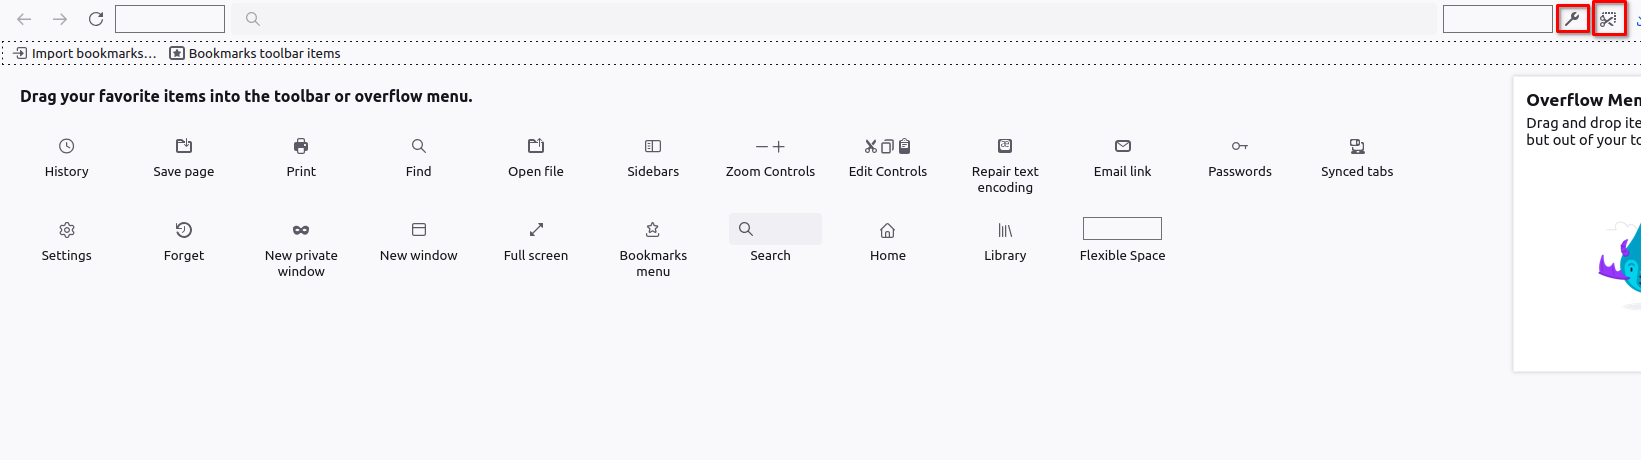Click the Search box widget
This screenshot has height=460, width=1641.
point(775,229)
